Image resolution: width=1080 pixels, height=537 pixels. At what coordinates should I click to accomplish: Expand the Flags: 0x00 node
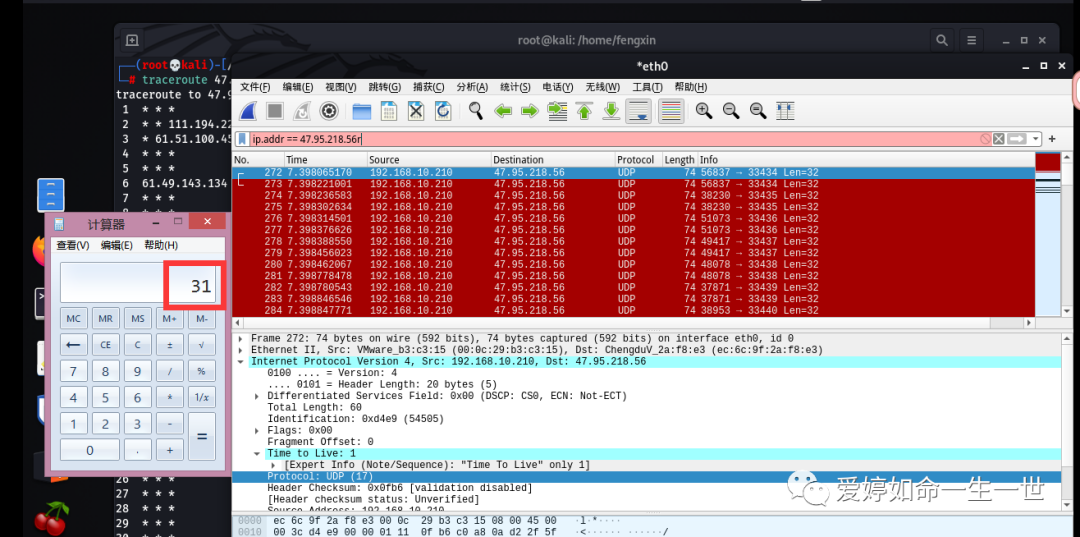tap(257, 430)
